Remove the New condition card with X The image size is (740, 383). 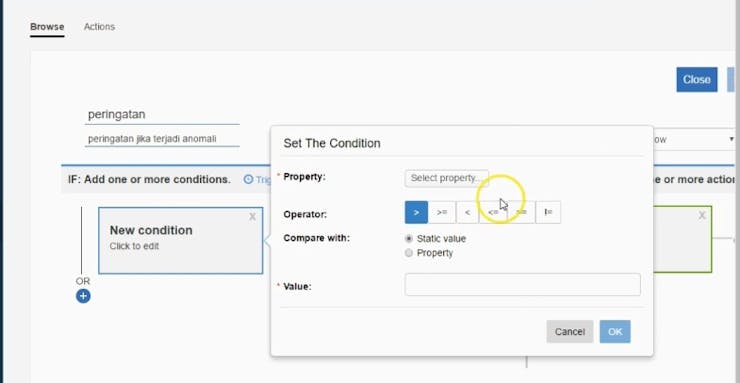coord(252,216)
